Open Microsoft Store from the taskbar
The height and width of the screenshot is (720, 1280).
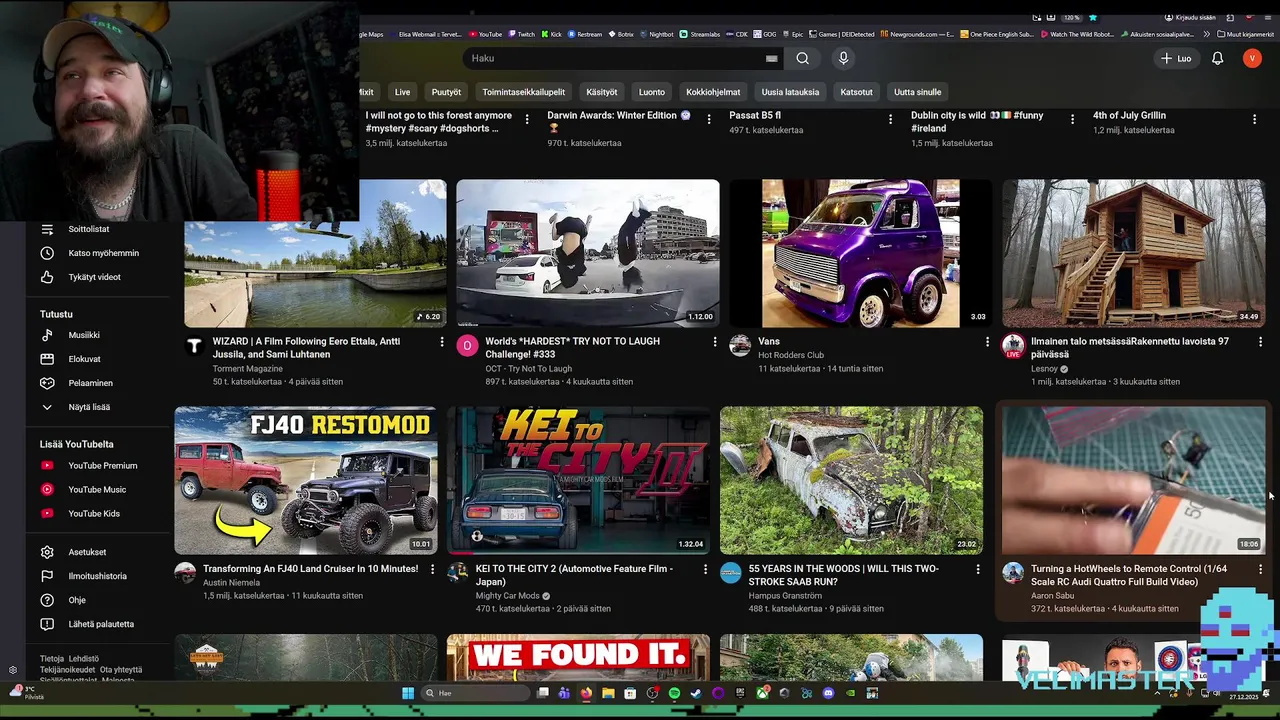pos(630,693)
